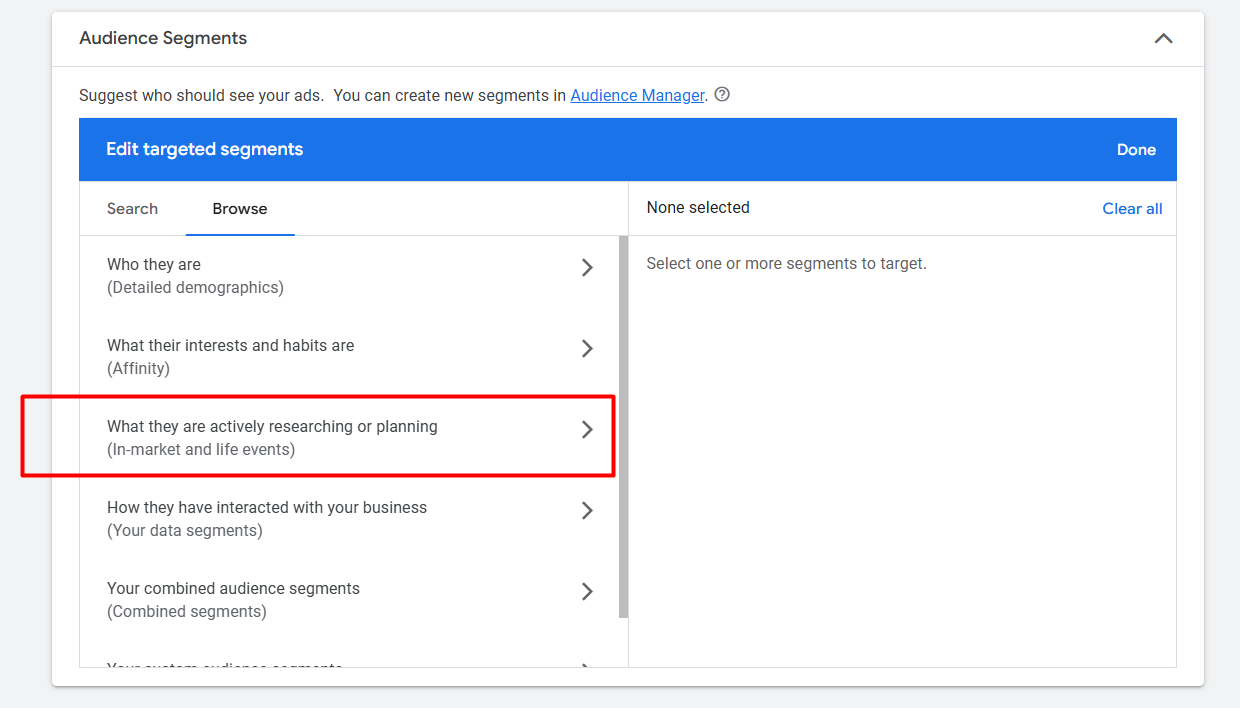The image size is (1240, 708).
Task: Open the Audience Manager link
Action: tap(637, 96)
